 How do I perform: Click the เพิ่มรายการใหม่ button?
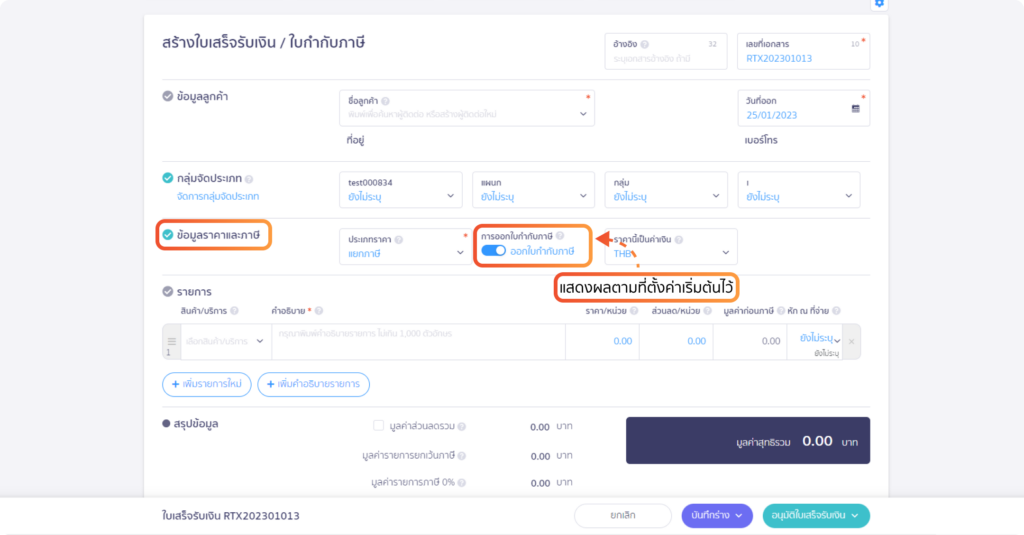(x=206, y=384)
